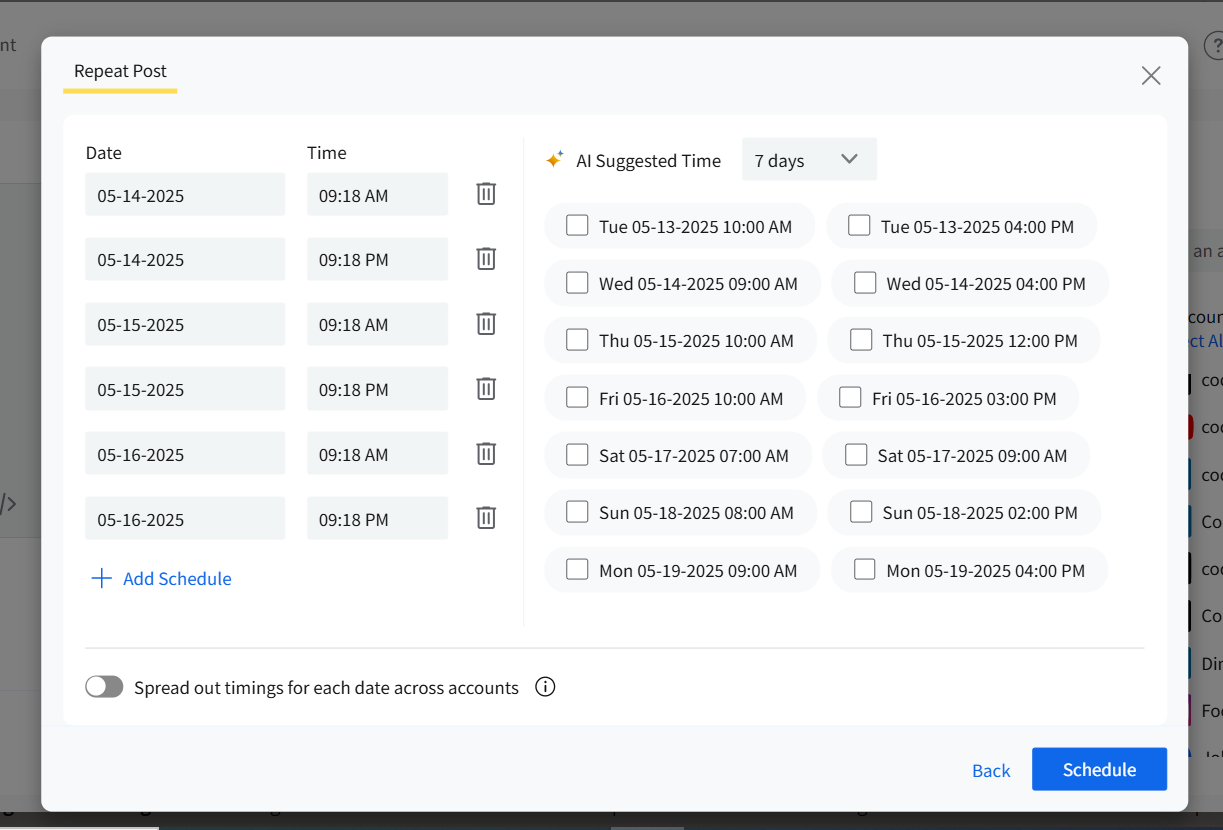The width and height of the screenshot is (1223, 830).
Task: Expand the 7 days dropdown
Action: (809, 160)
